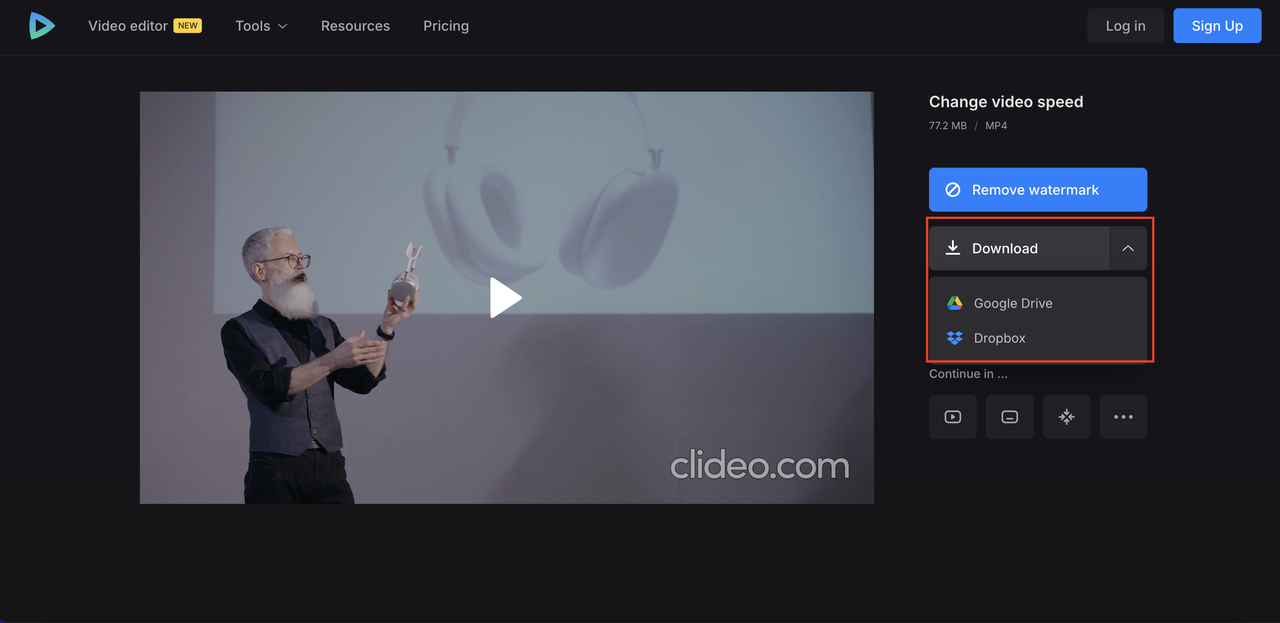Play the video preview
The image size is (1280, 623).
coord(506,298)
